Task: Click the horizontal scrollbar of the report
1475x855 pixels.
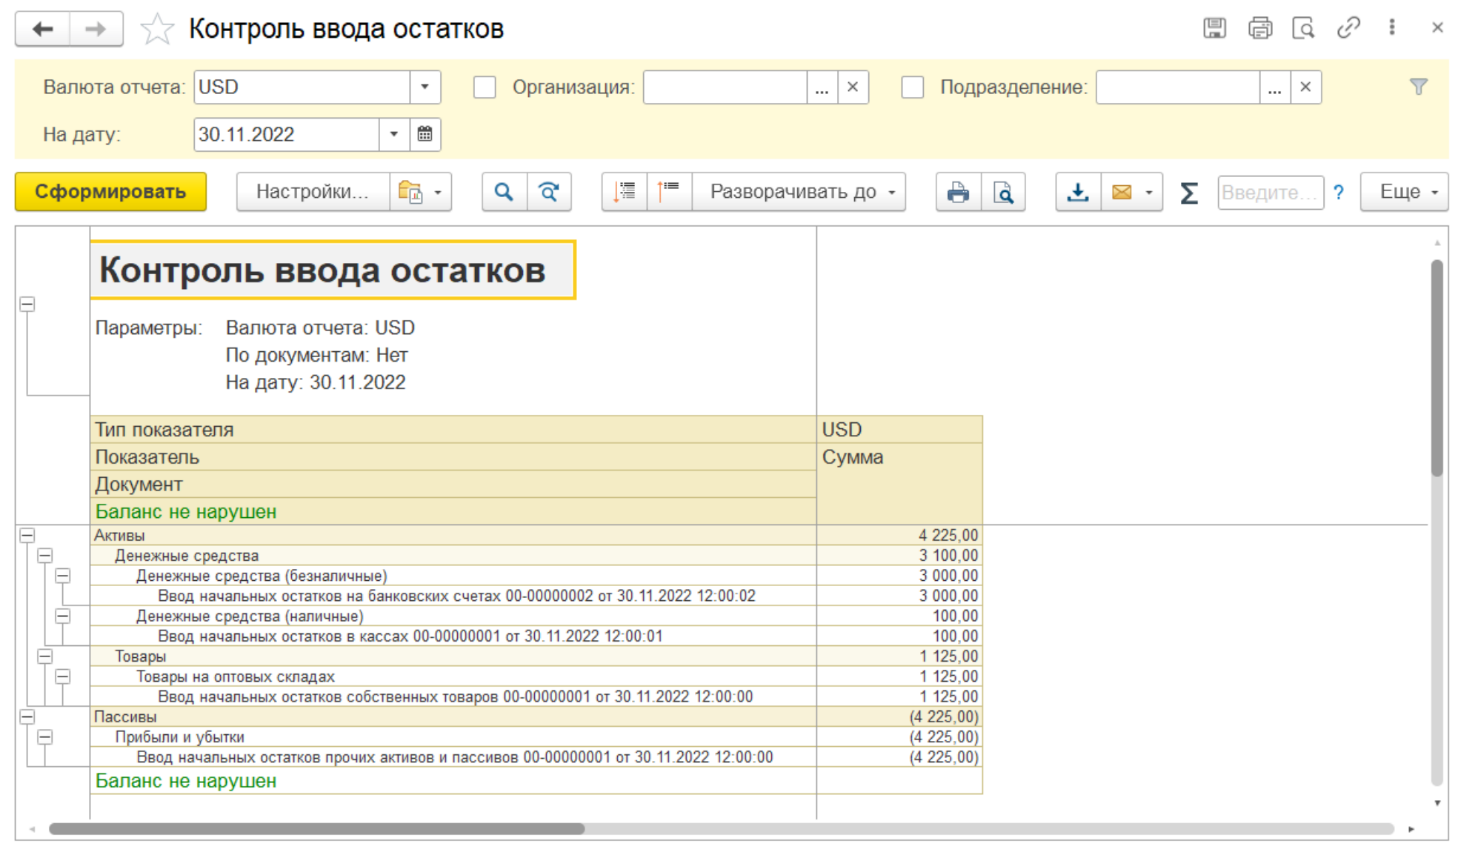Action: [316, 829]
